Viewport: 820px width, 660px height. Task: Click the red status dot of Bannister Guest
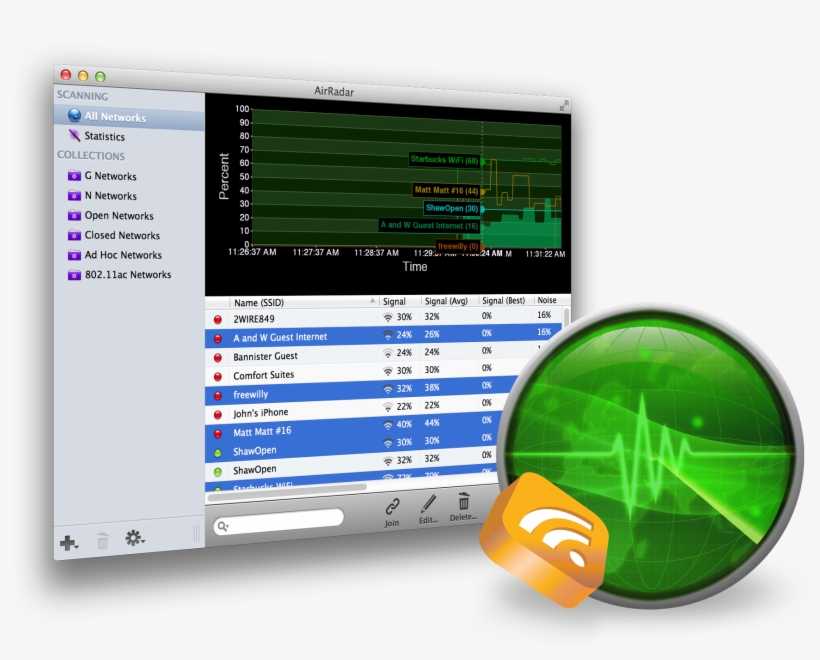[x=218, y=358]
